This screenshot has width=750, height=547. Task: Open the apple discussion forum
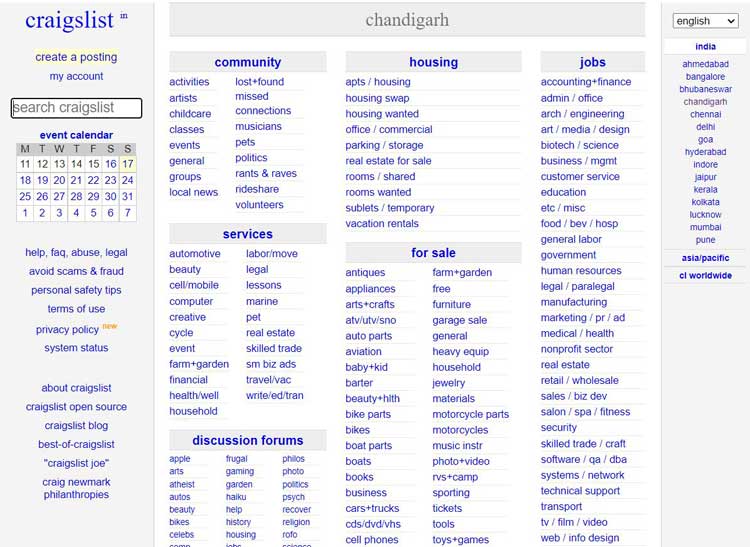tap(179, 459)
